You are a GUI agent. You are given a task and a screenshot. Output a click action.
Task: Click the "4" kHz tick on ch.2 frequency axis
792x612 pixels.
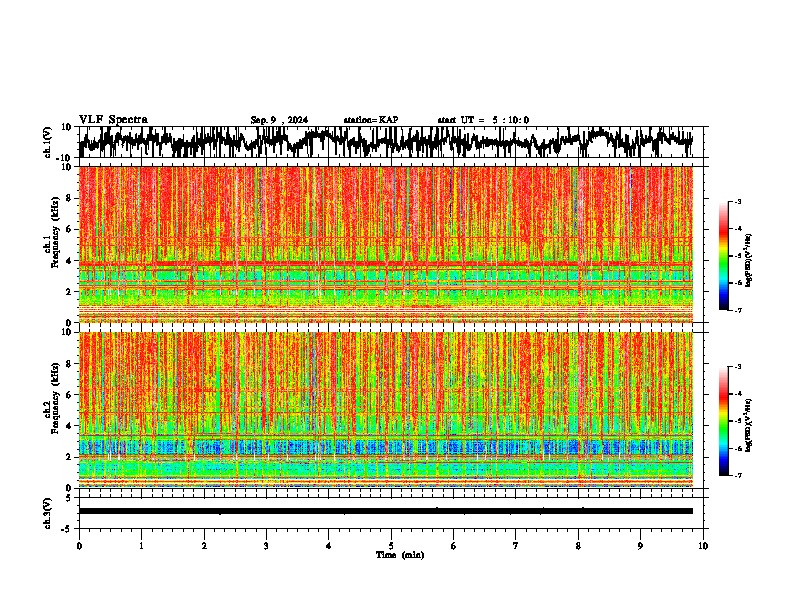(71, 426)
